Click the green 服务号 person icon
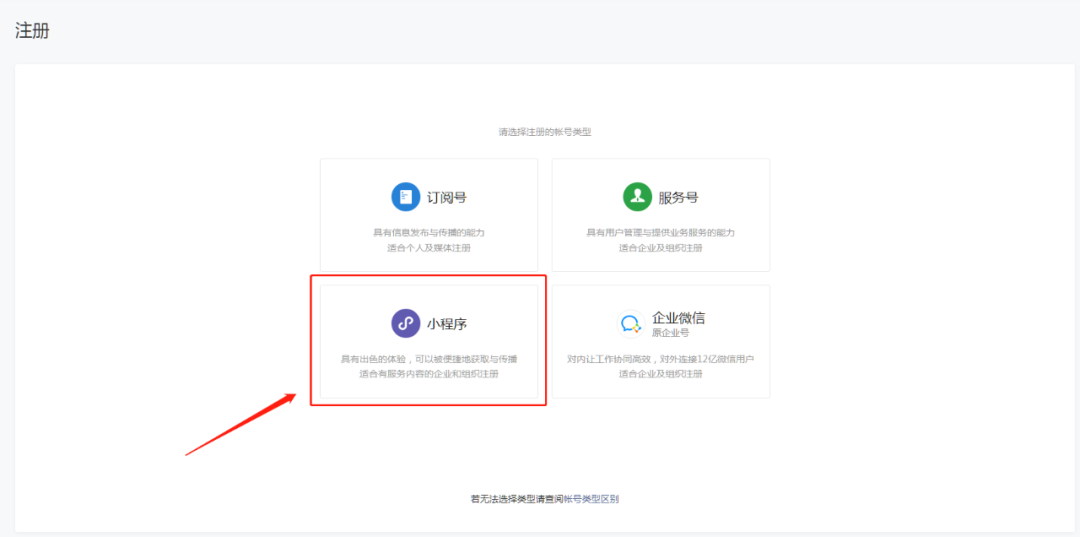 637,197
